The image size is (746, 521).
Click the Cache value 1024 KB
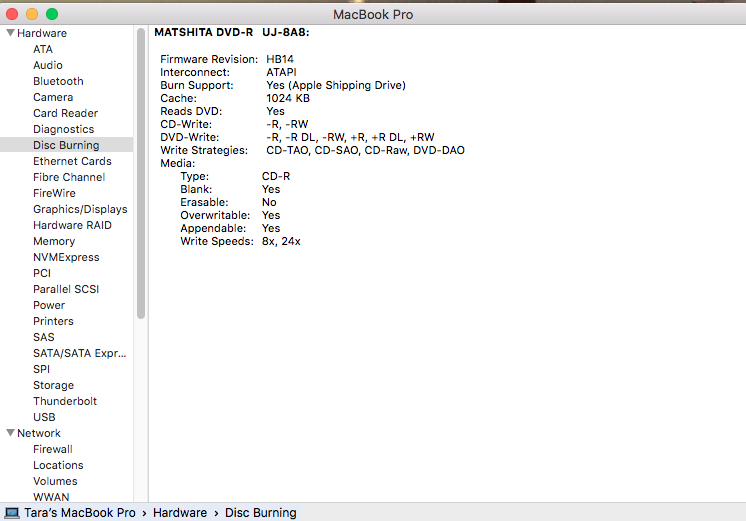(288, 98)
